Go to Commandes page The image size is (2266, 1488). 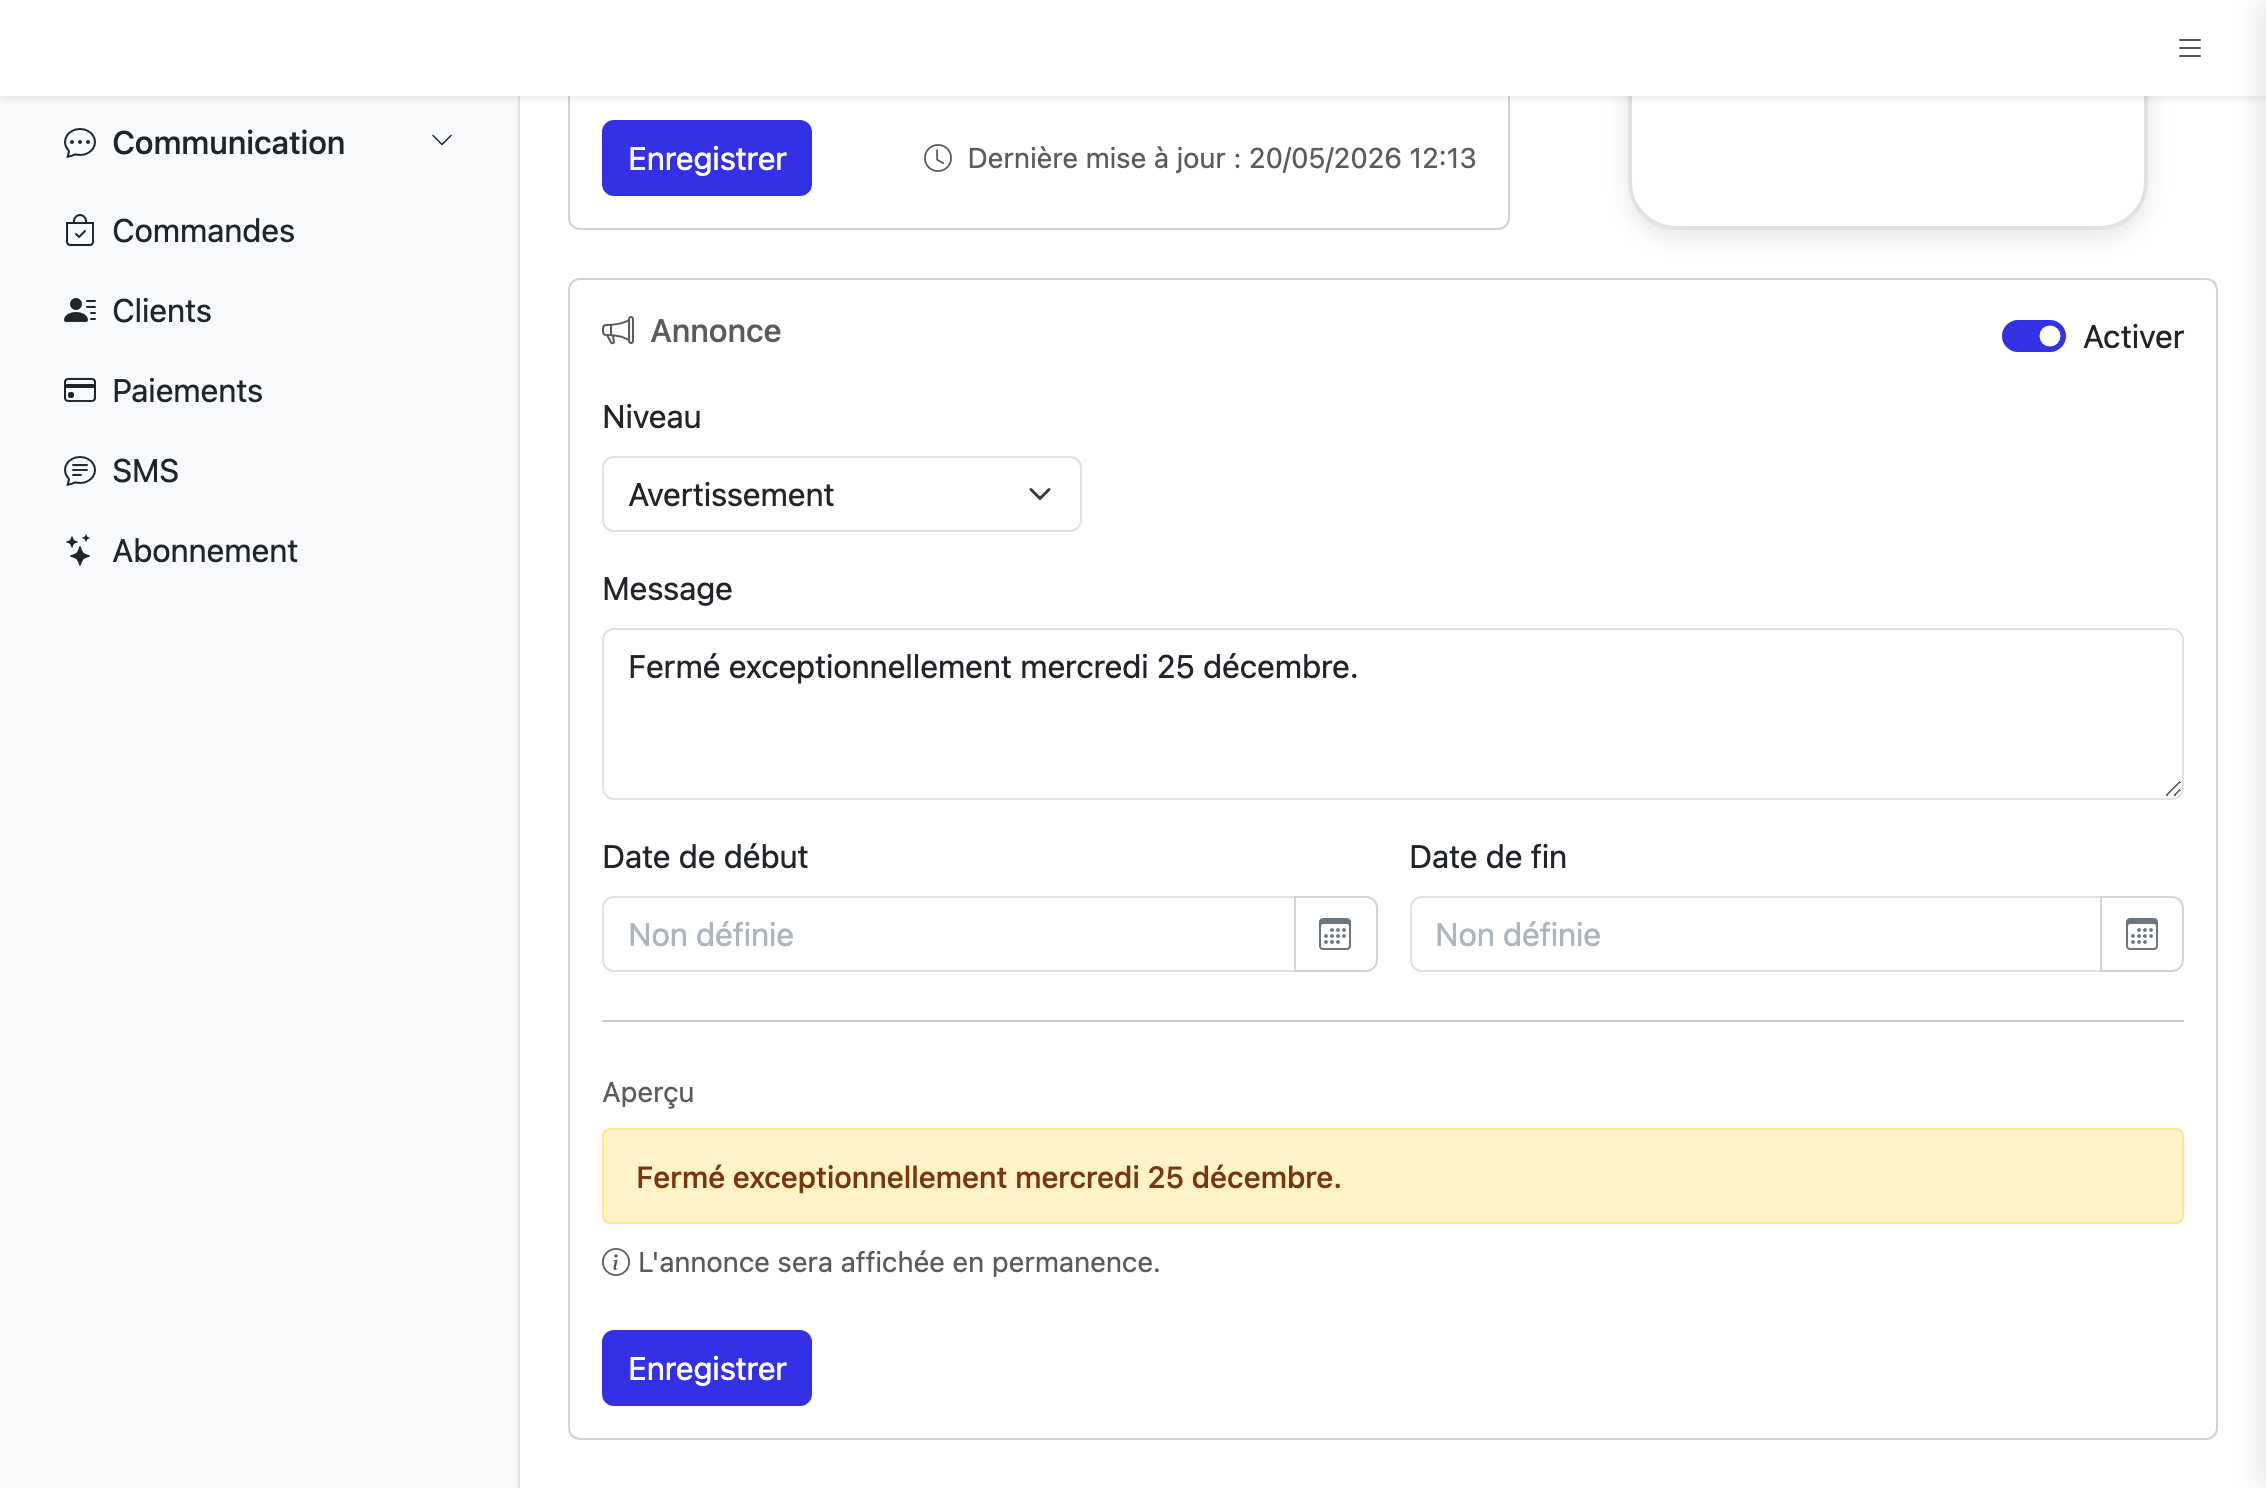click(x=203, y=231)
